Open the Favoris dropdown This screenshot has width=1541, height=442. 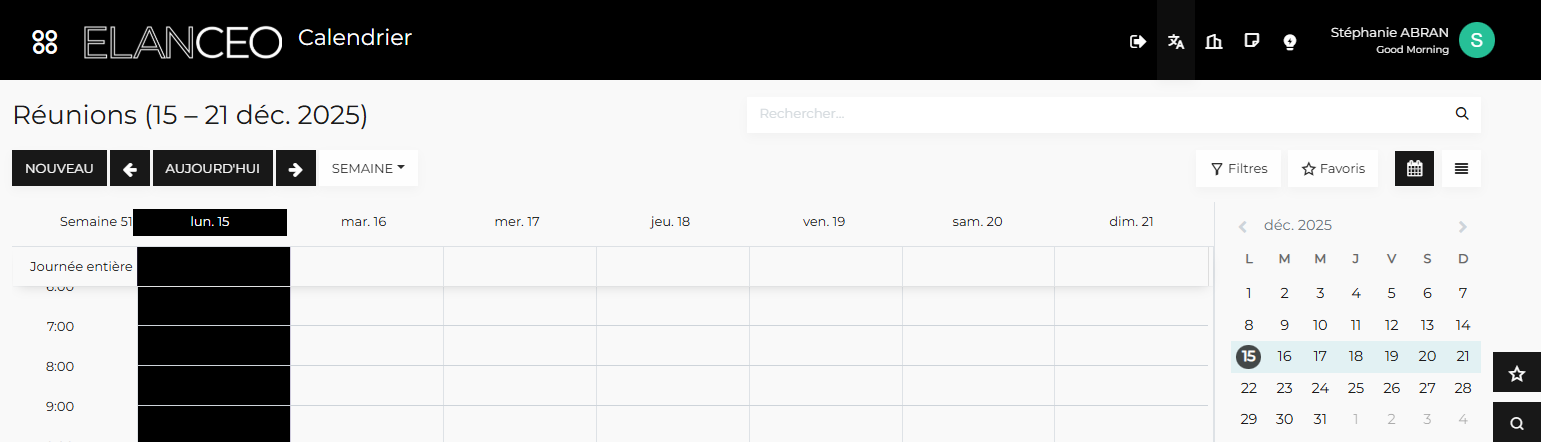pos(1333,168)
